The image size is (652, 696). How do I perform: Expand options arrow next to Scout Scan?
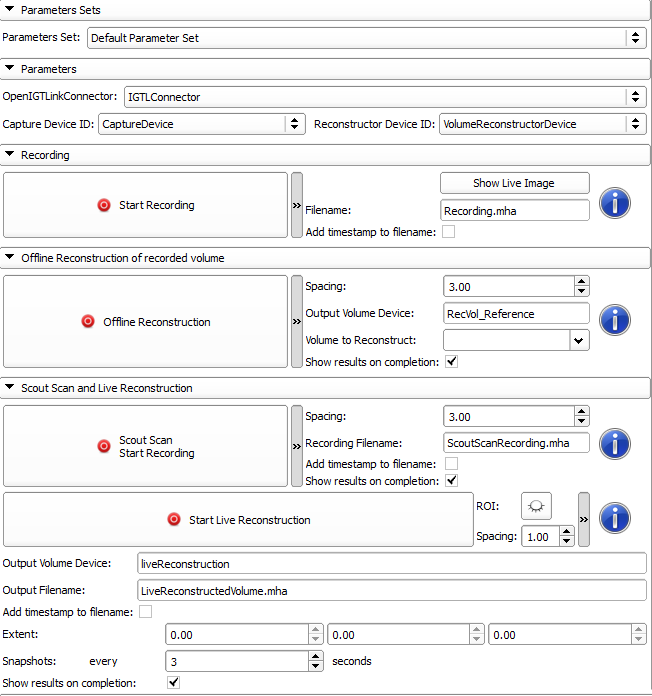pos(296,446)
